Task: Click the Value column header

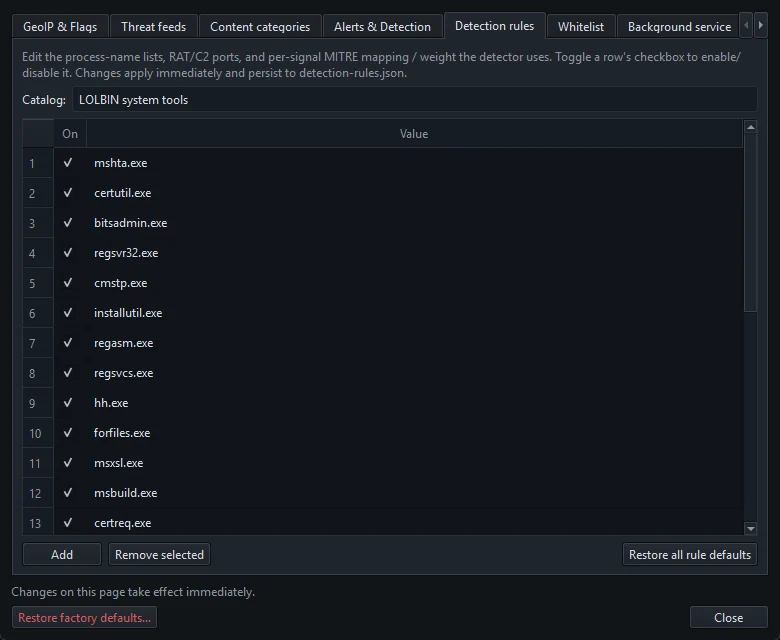Action: click(x=414, y=133)
